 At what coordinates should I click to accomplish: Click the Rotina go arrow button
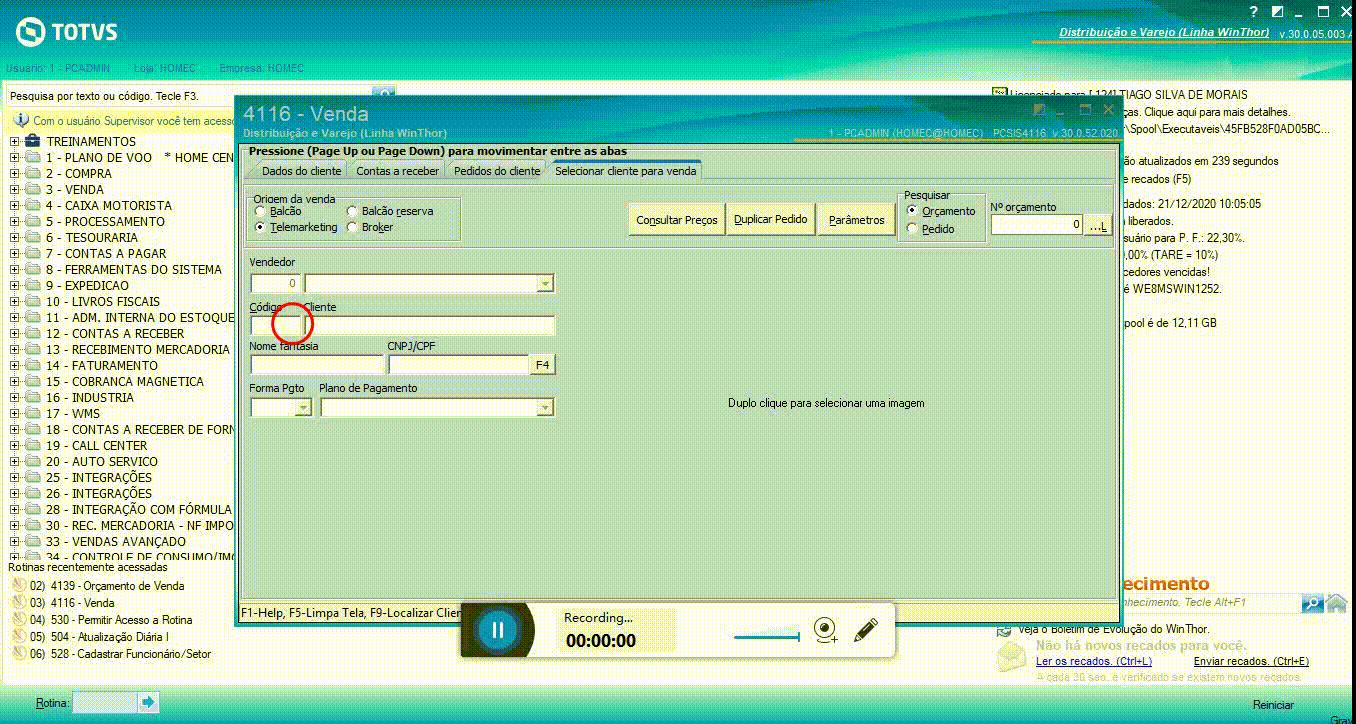pos(148,702)
